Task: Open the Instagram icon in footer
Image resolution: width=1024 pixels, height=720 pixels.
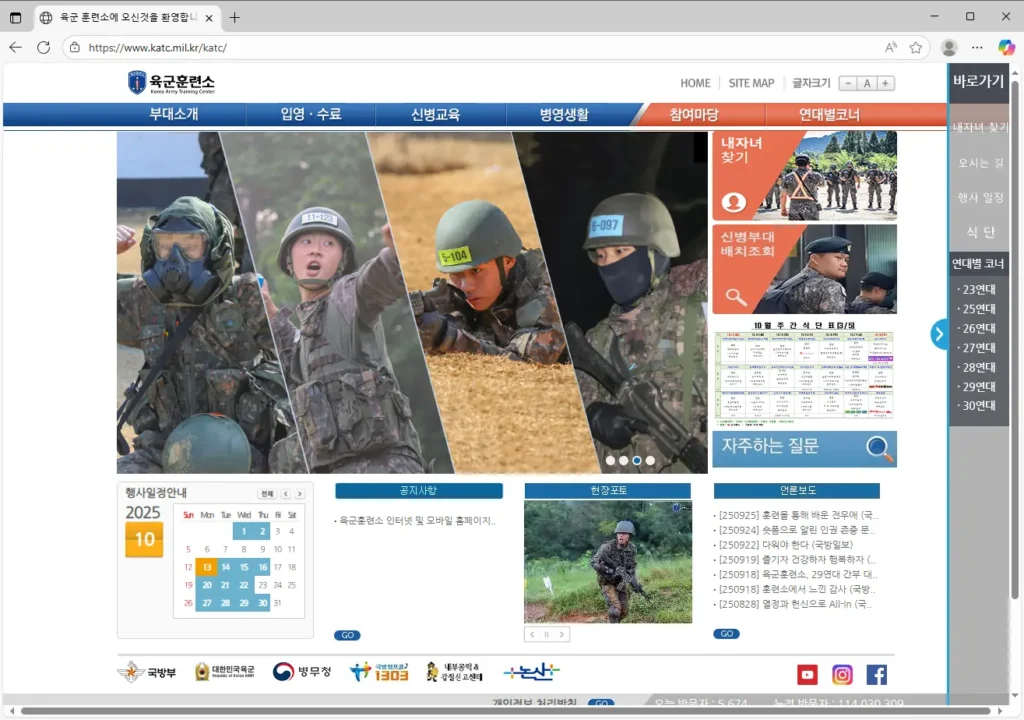Action: pyautogui.click(x=842, y=675)
